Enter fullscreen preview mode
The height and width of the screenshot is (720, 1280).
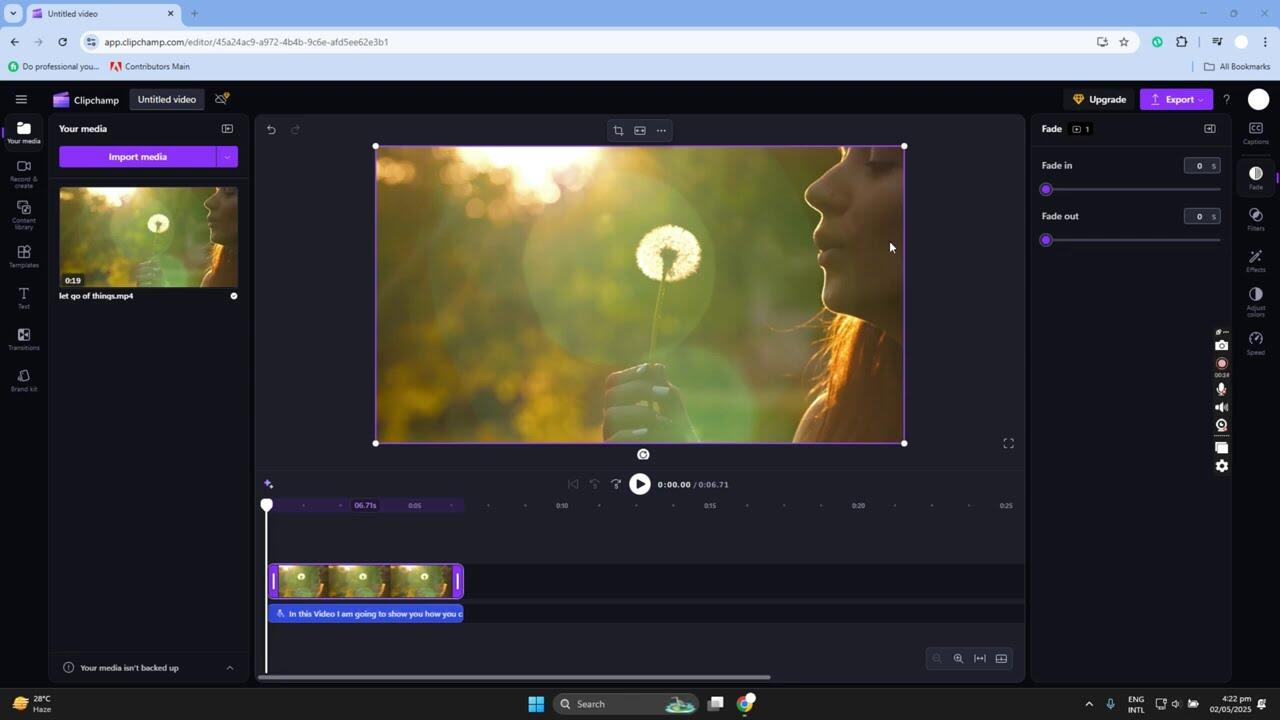(1008, 443)
